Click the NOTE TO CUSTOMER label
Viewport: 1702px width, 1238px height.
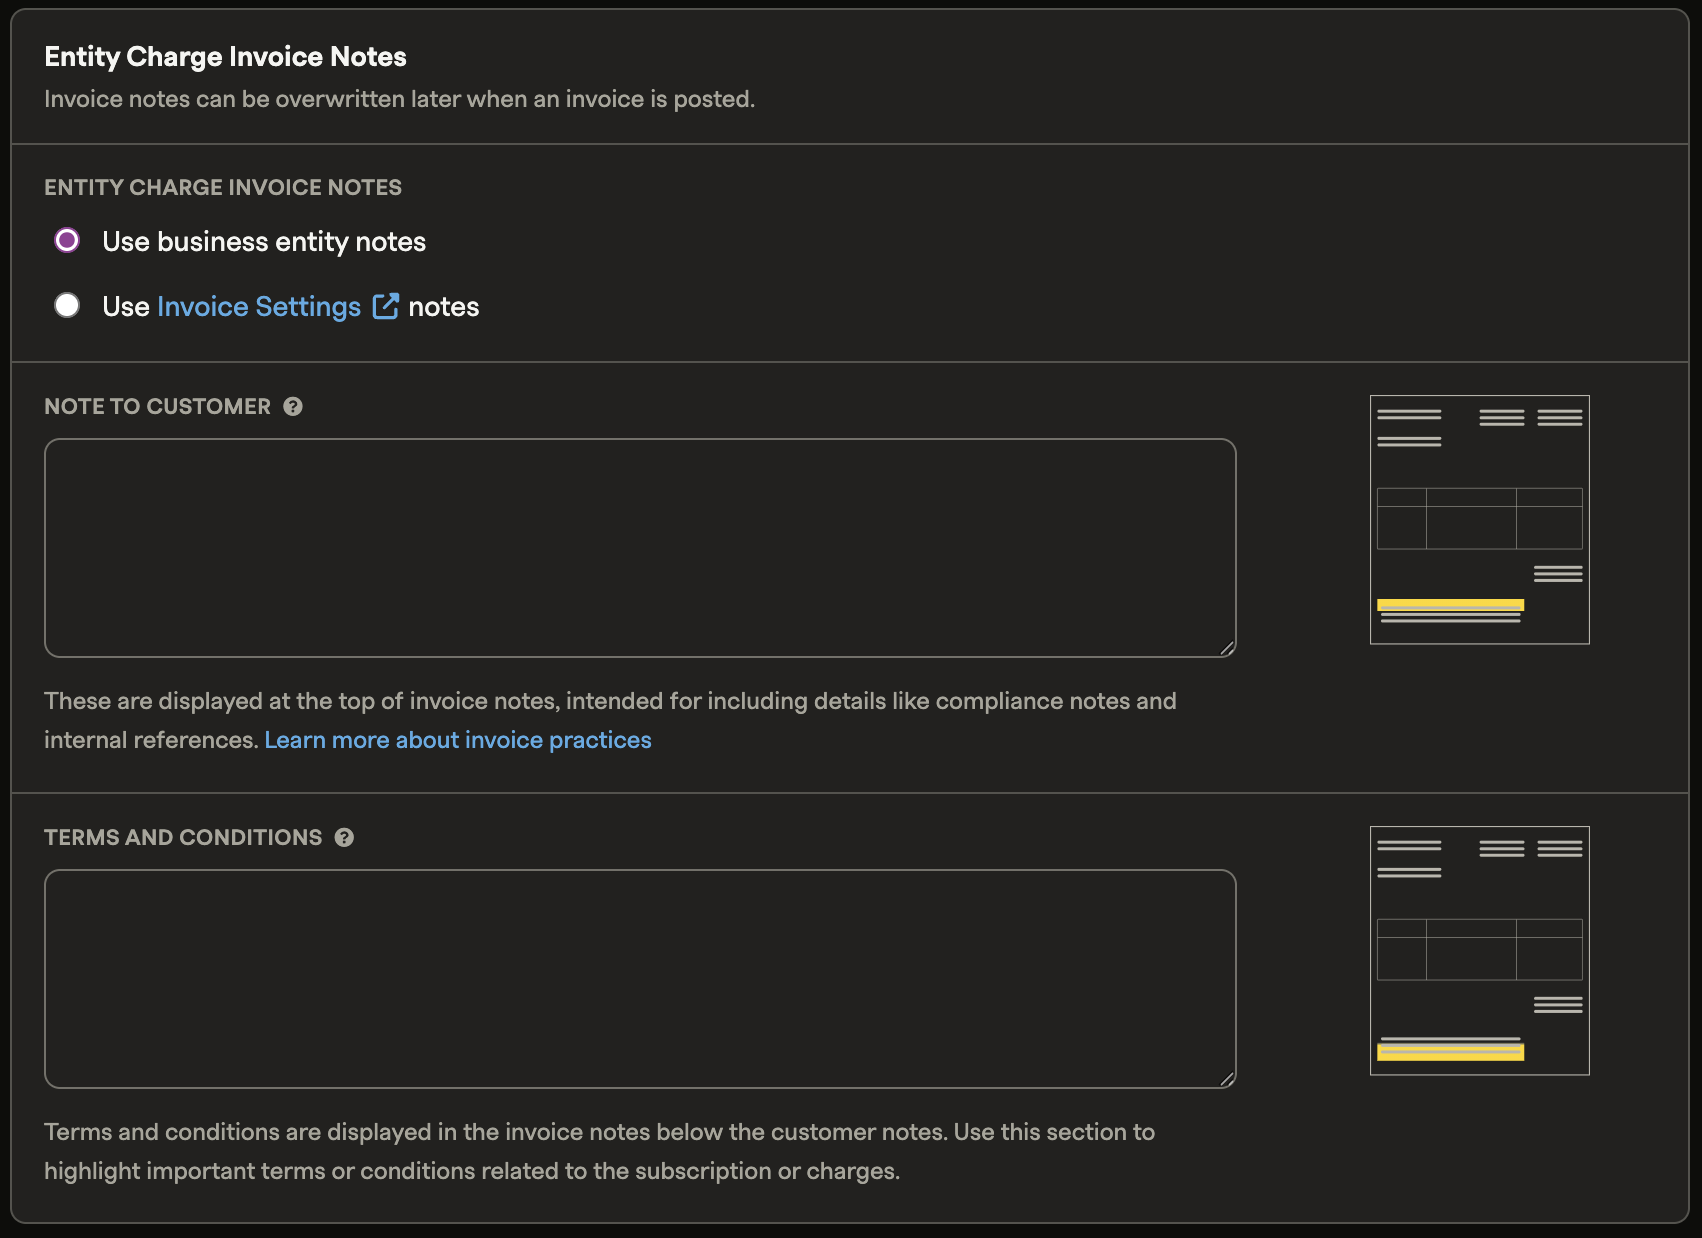157,406
